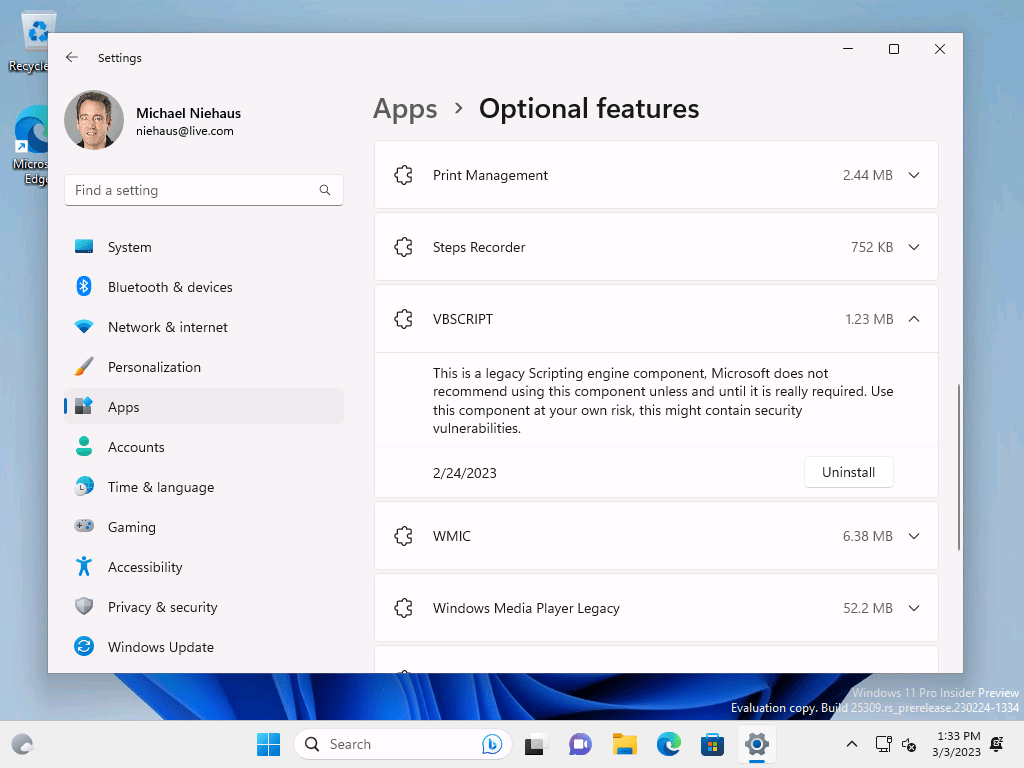The width and height of the screenshot is (1024, 768).
Task: Open the notification bell in the system tray
Action: click(x=996, y=744)
